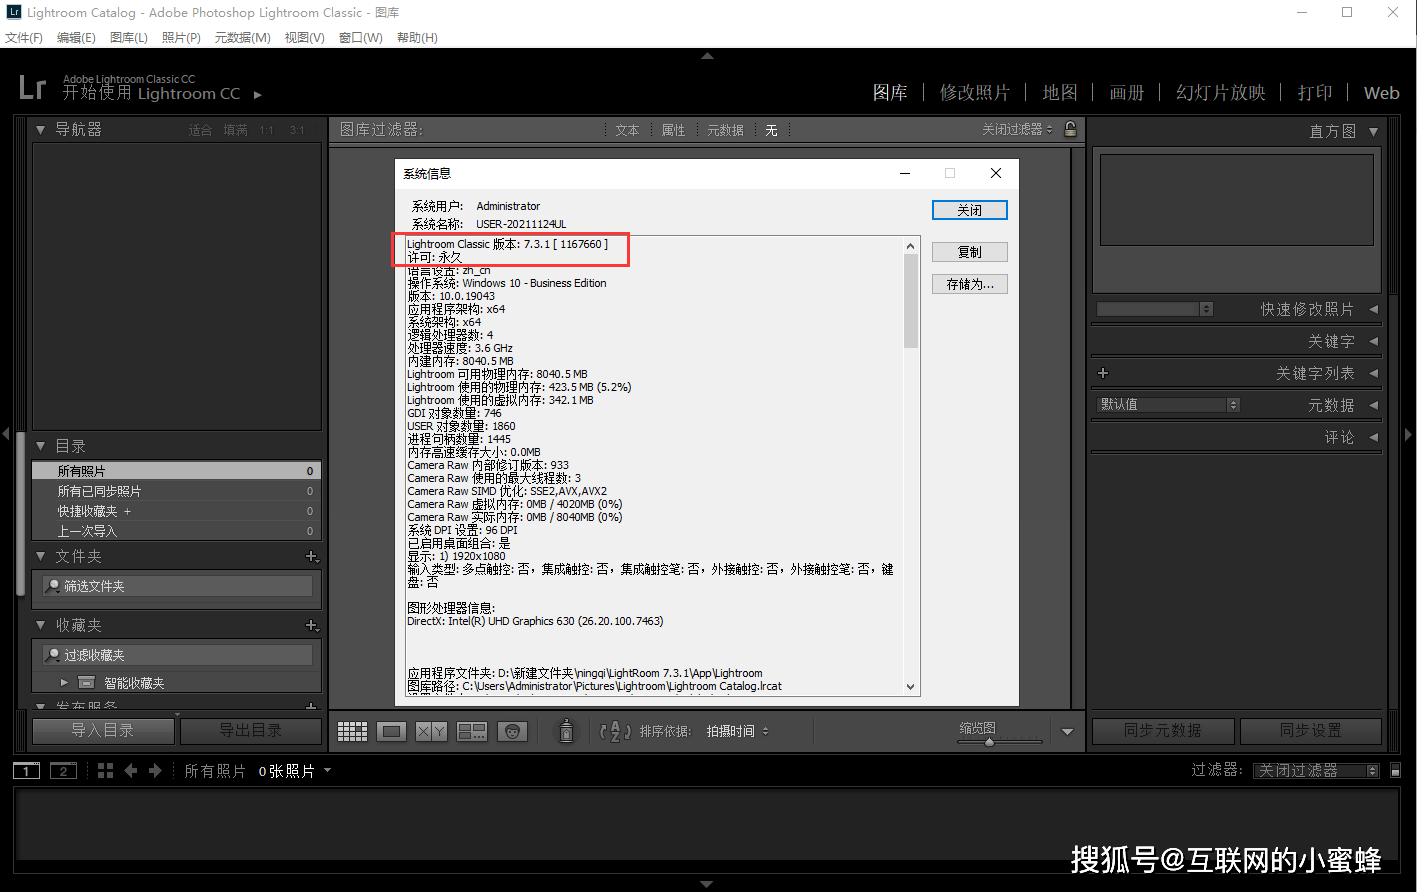Select the None filter option
The height and width of the screenshot is (892, 1417).
click(771, 130)
